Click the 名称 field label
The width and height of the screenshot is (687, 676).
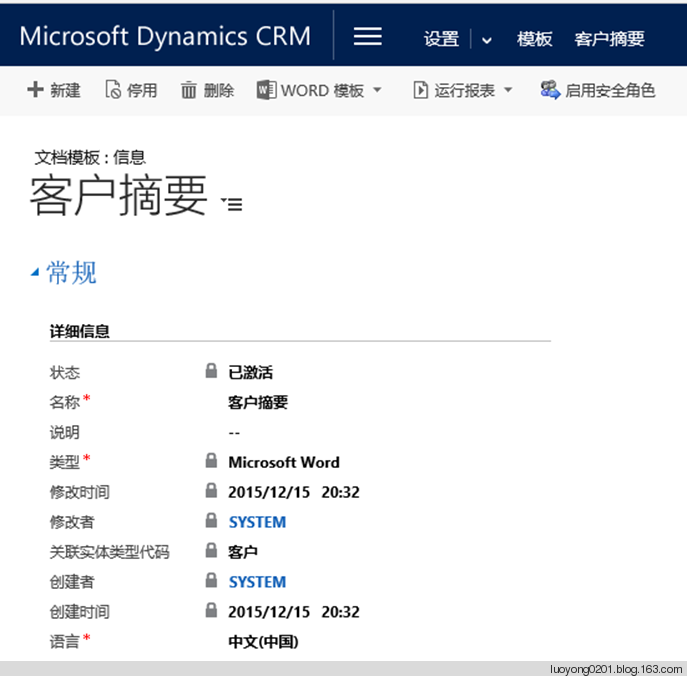coord(64,402)
